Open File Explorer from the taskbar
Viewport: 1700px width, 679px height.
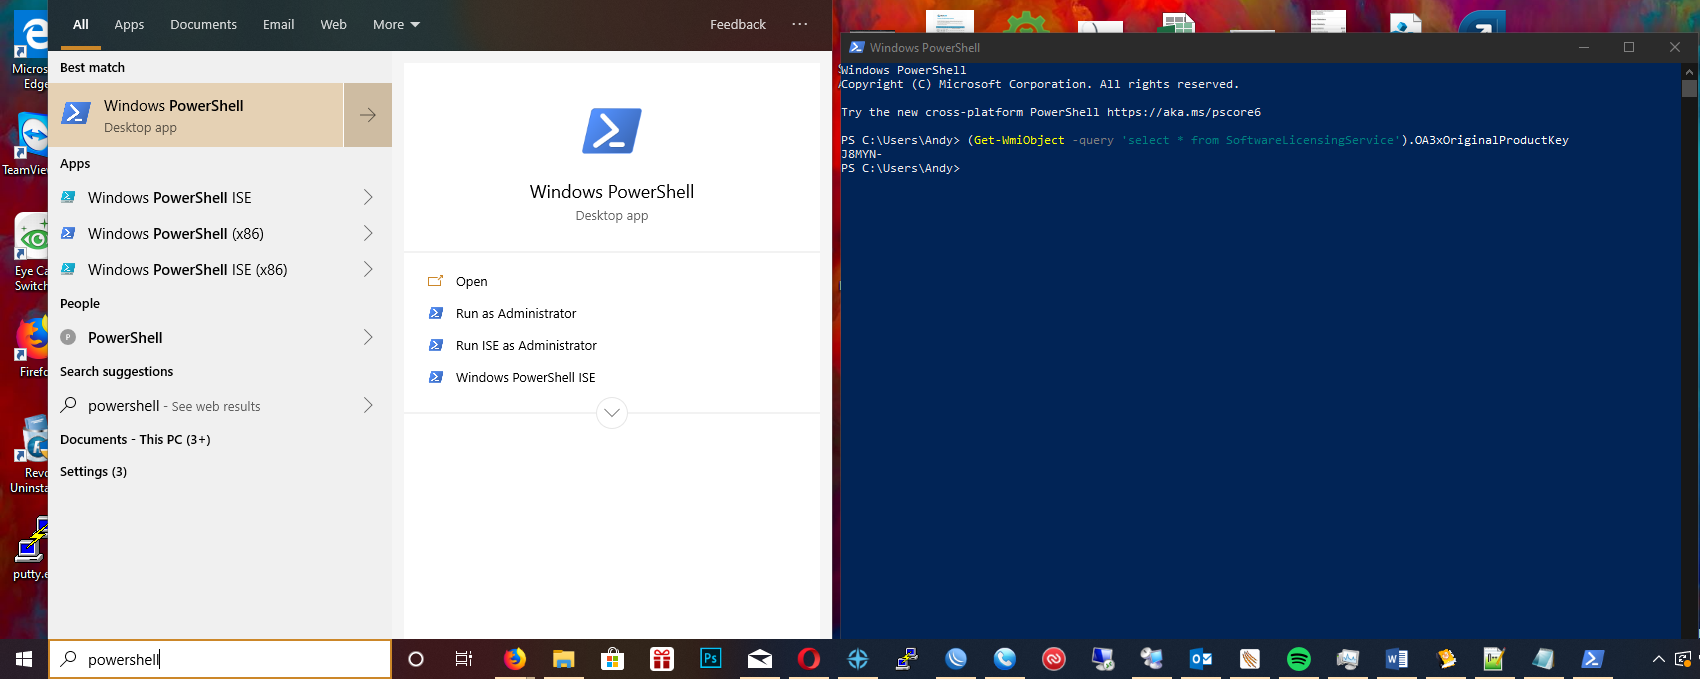[564, 659]
